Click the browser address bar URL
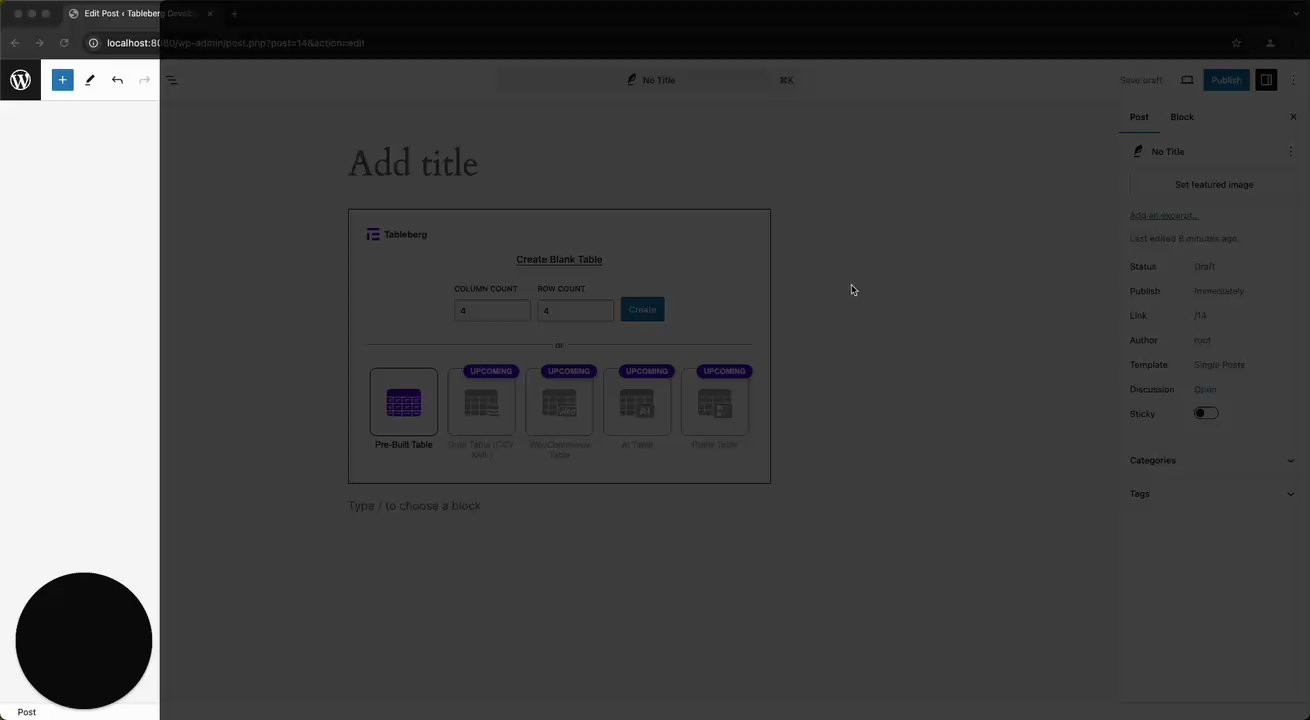Image resolution: width=1310 pixels, height=720 pixels. (236, 43)
